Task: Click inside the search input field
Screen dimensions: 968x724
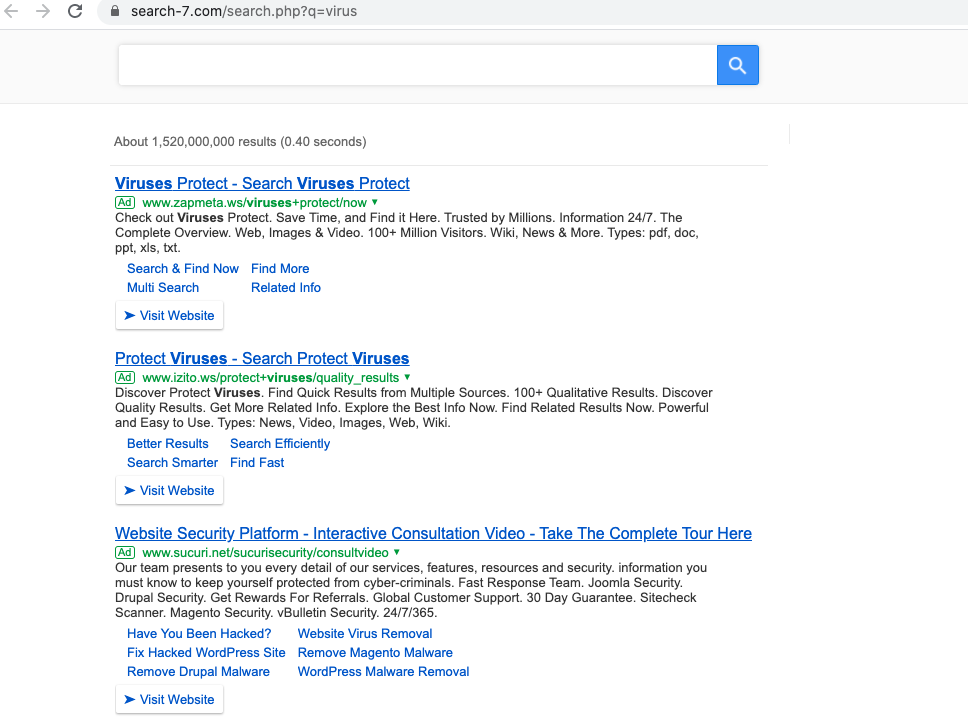Action: (x=417, y=65)
